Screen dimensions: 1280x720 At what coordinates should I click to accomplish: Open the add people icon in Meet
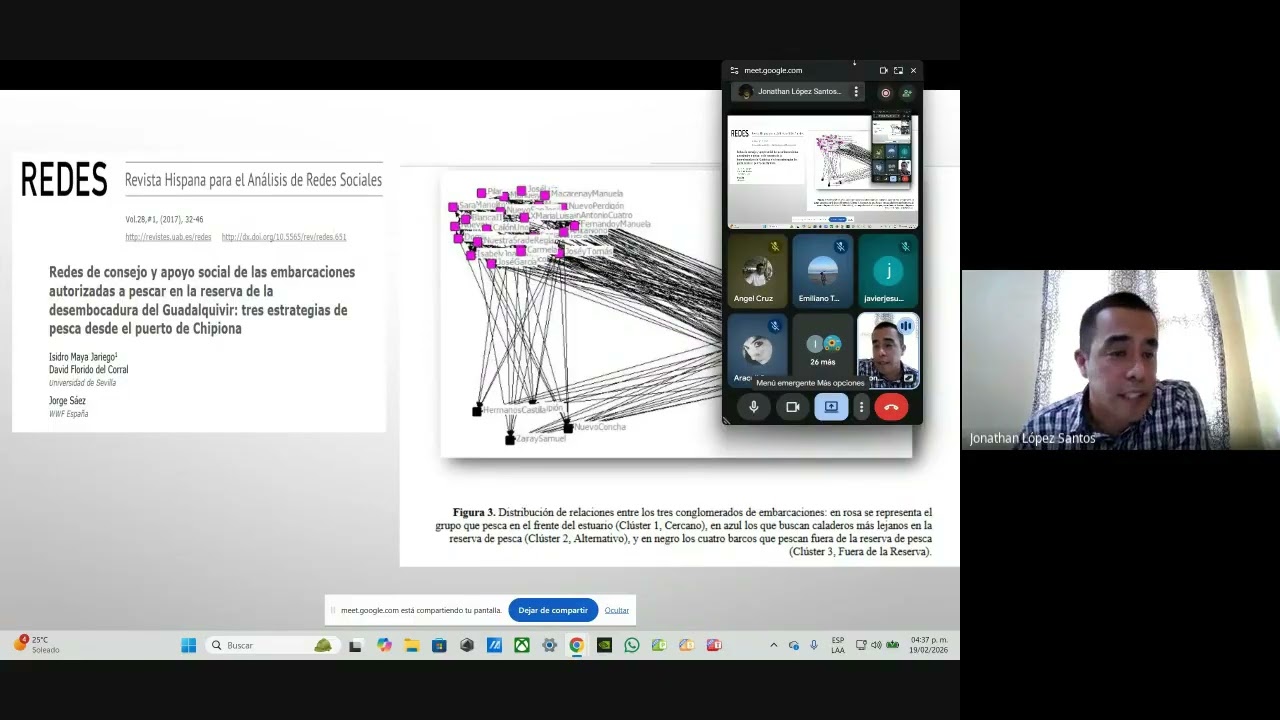pos(907,92)
